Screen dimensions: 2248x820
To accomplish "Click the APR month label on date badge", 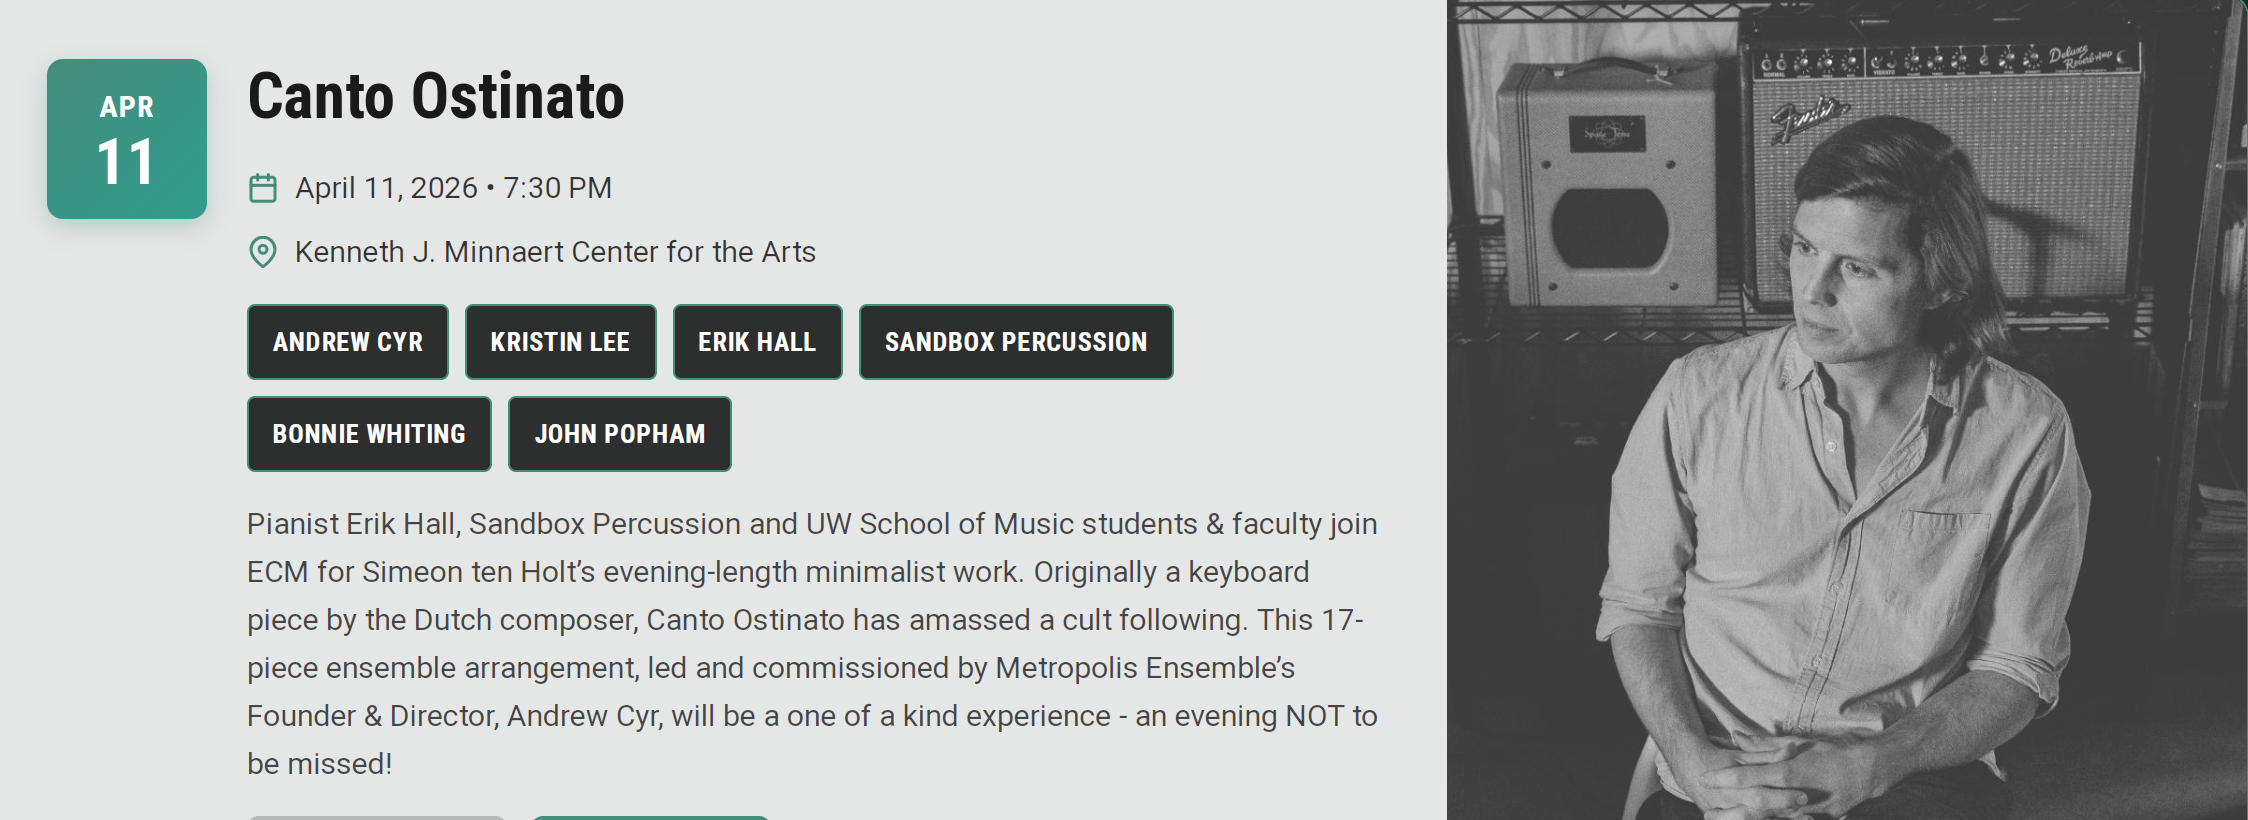I will [127, 107].
